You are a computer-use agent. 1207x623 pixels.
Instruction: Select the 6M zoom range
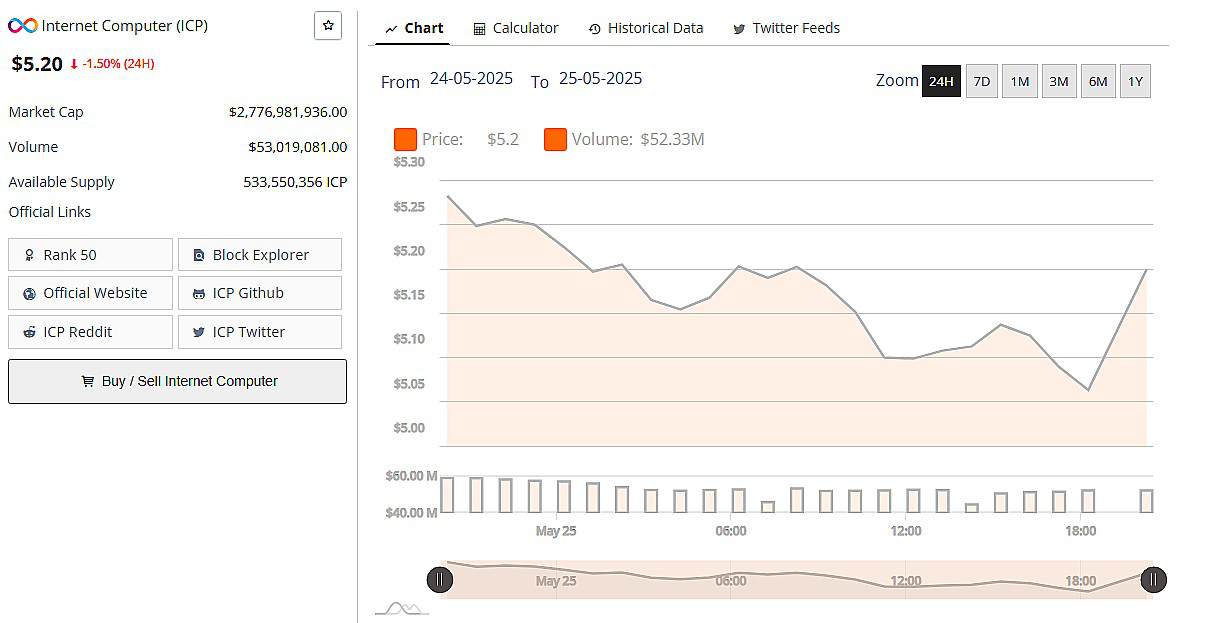coord(1098,81)
